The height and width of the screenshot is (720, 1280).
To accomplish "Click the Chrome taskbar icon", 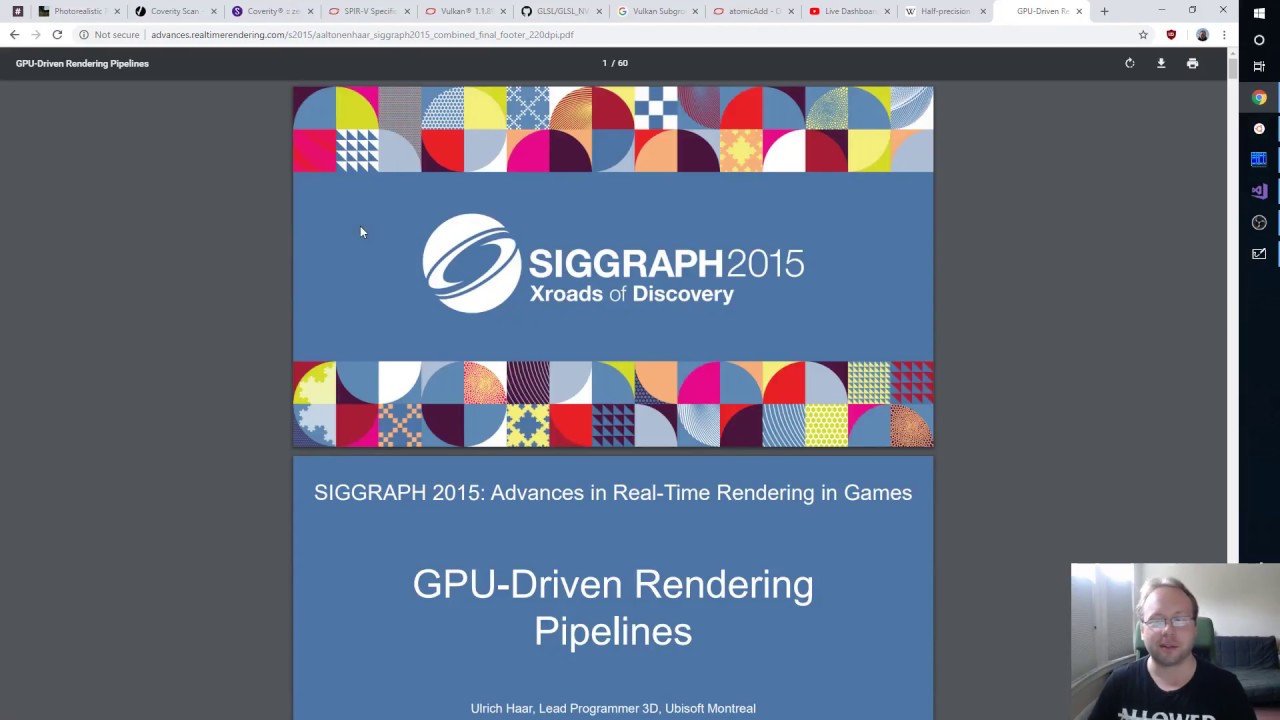I will (1259, 98).
